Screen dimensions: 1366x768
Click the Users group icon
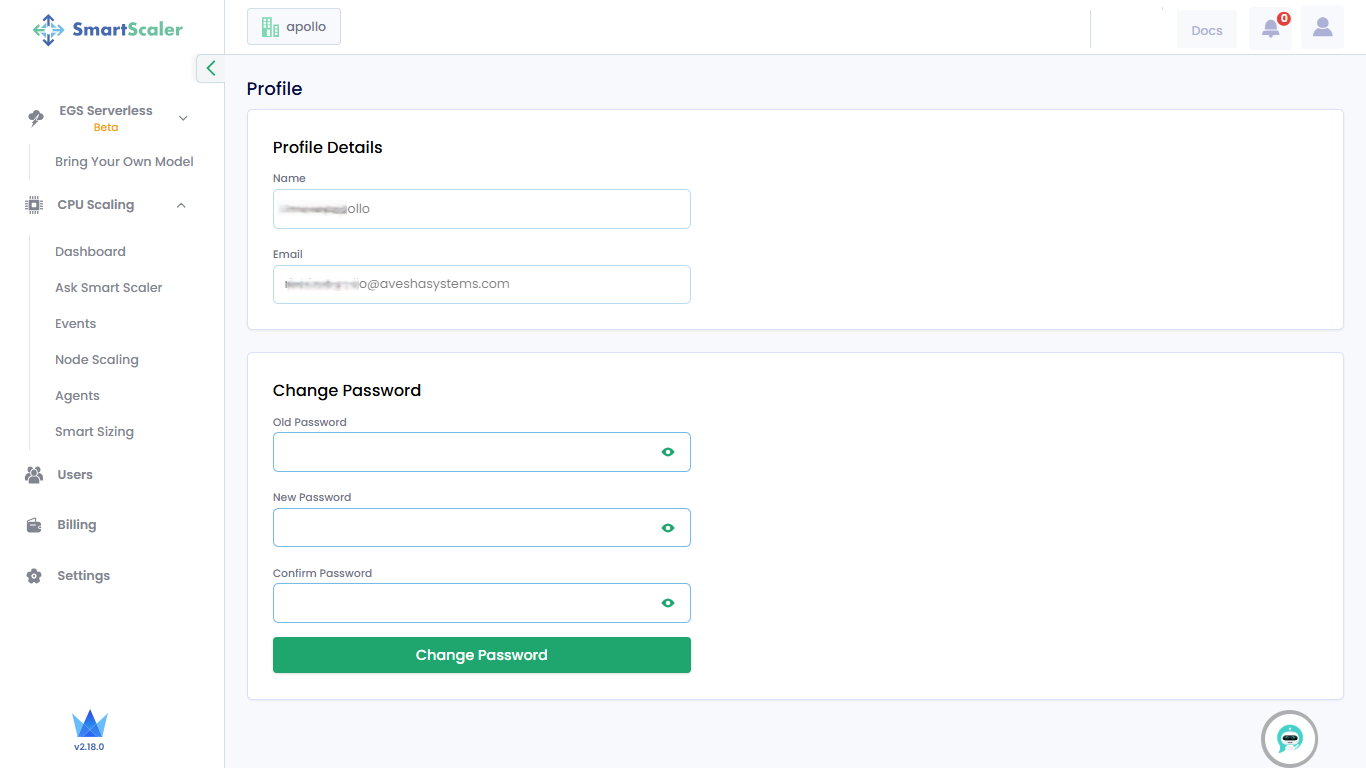pos(34,475)
